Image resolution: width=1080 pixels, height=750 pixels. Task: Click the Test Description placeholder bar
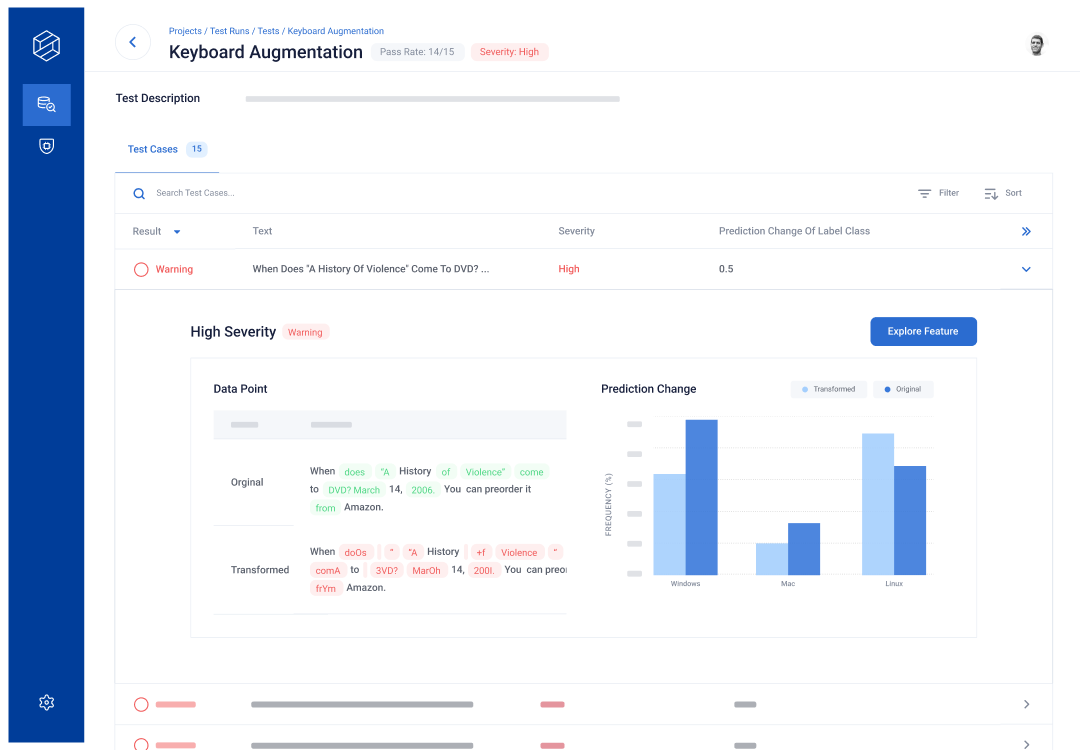pos(433,99)
